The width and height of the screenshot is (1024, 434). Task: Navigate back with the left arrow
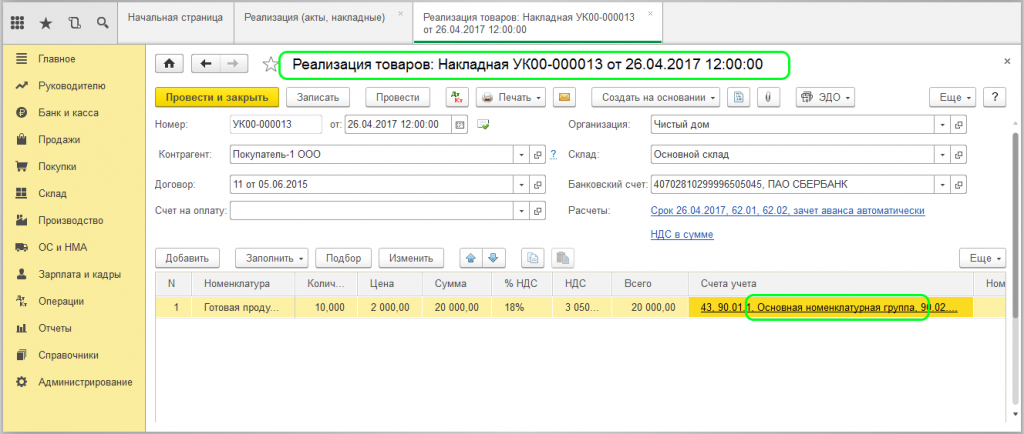point(206,64)
